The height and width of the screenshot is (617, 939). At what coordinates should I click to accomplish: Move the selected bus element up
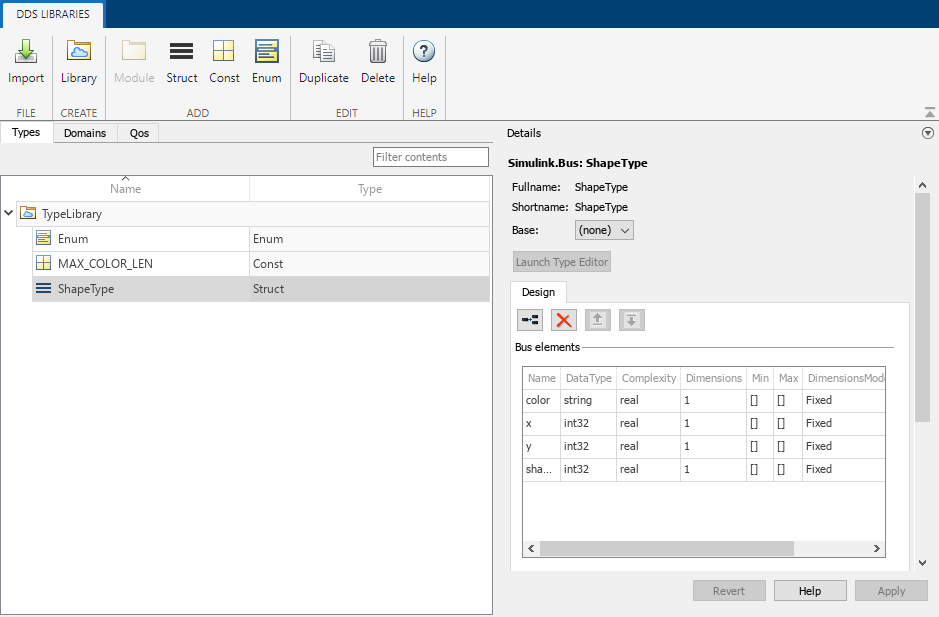pos(597,319)
